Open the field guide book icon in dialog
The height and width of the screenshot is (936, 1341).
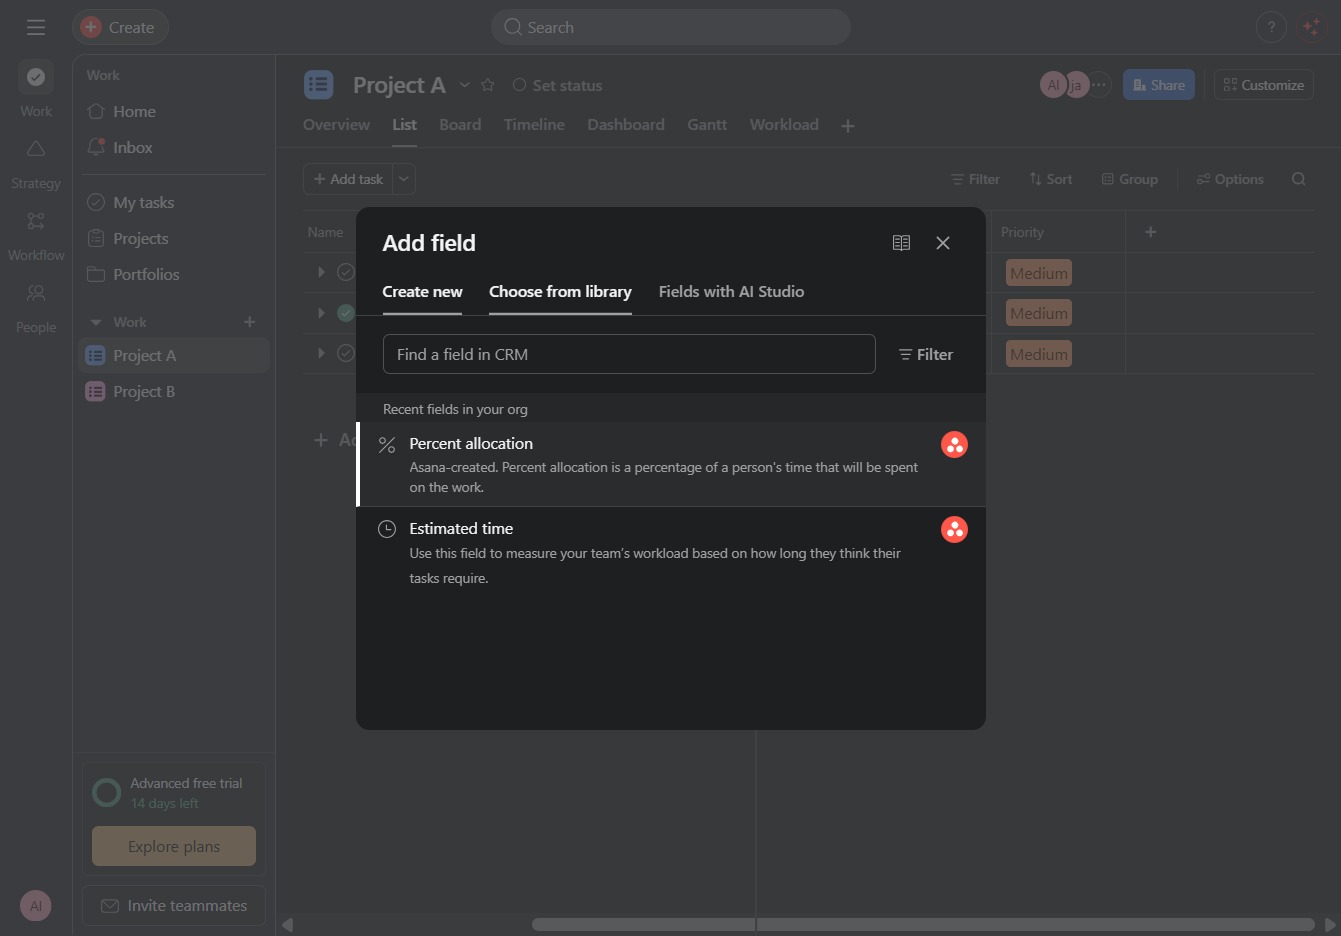point(901,243)
